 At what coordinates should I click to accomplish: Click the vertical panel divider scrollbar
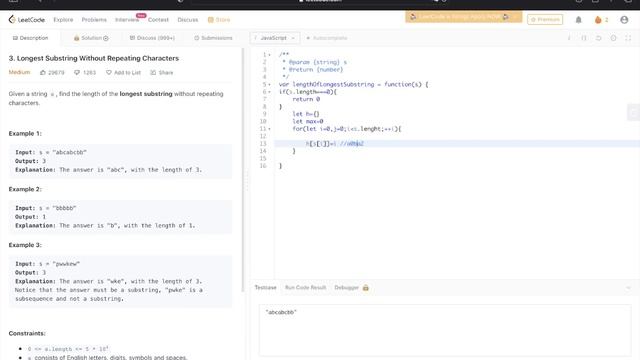click(243, 169)
